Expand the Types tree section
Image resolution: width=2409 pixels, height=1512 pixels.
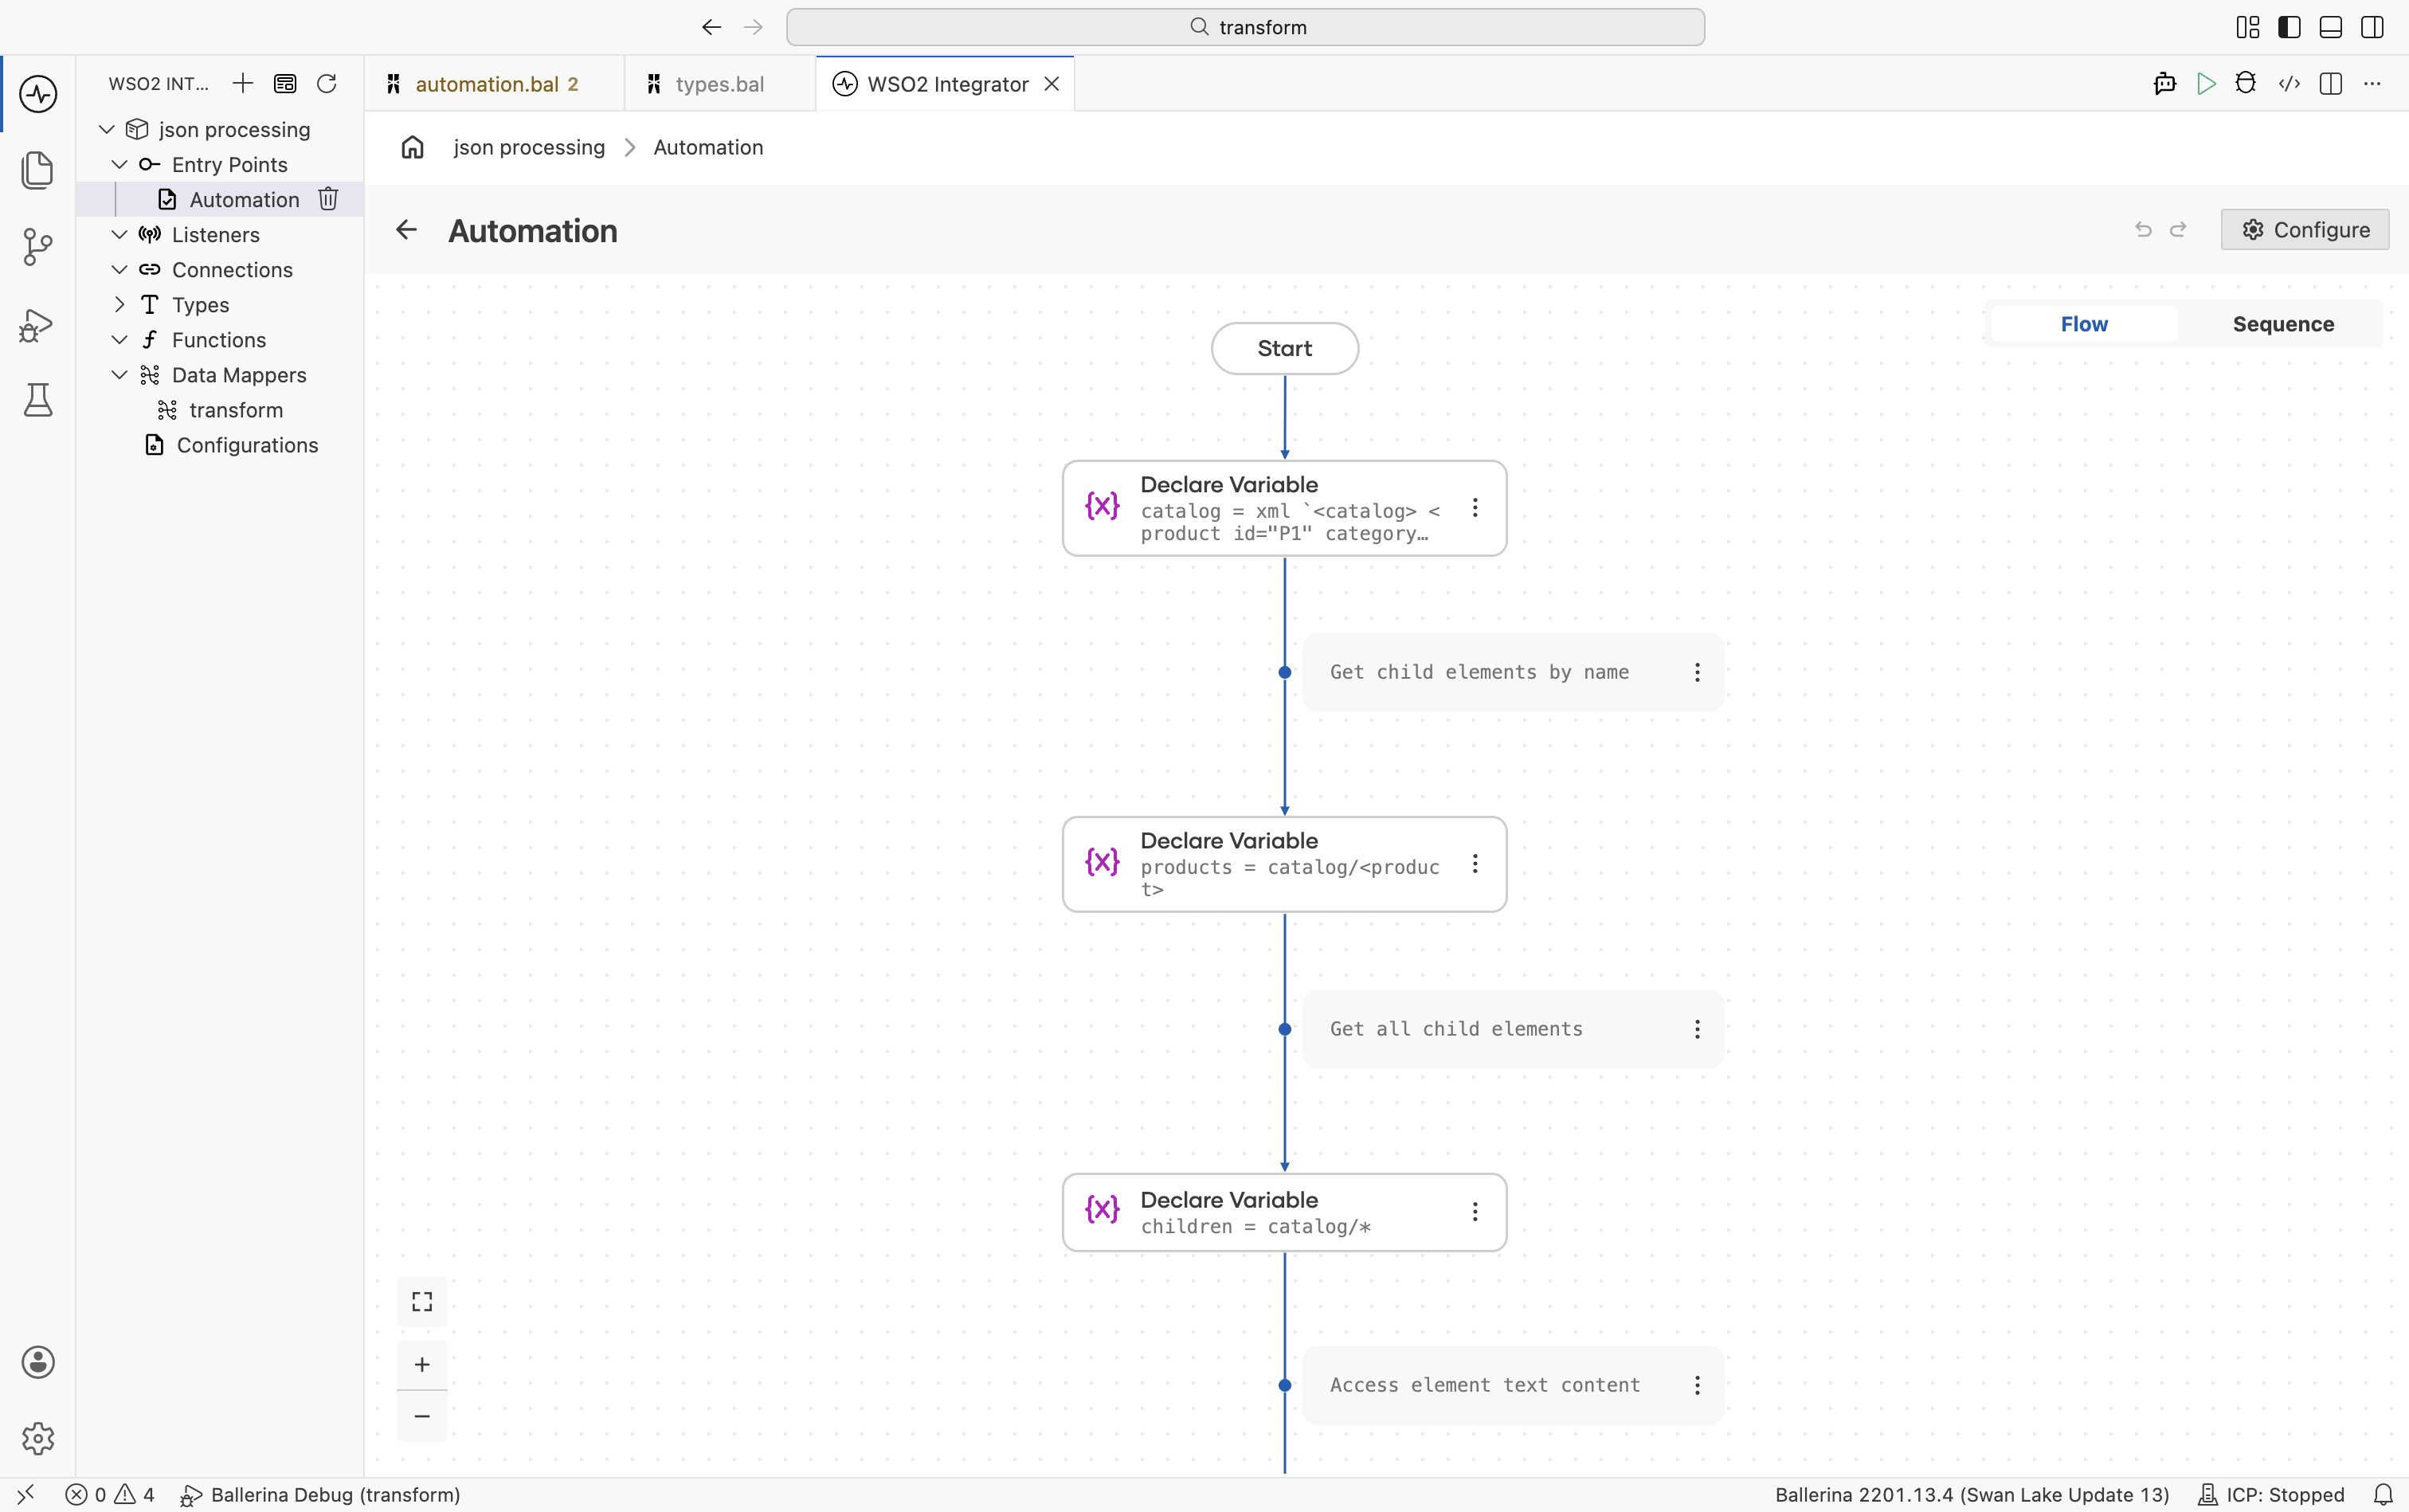point(119,305)
